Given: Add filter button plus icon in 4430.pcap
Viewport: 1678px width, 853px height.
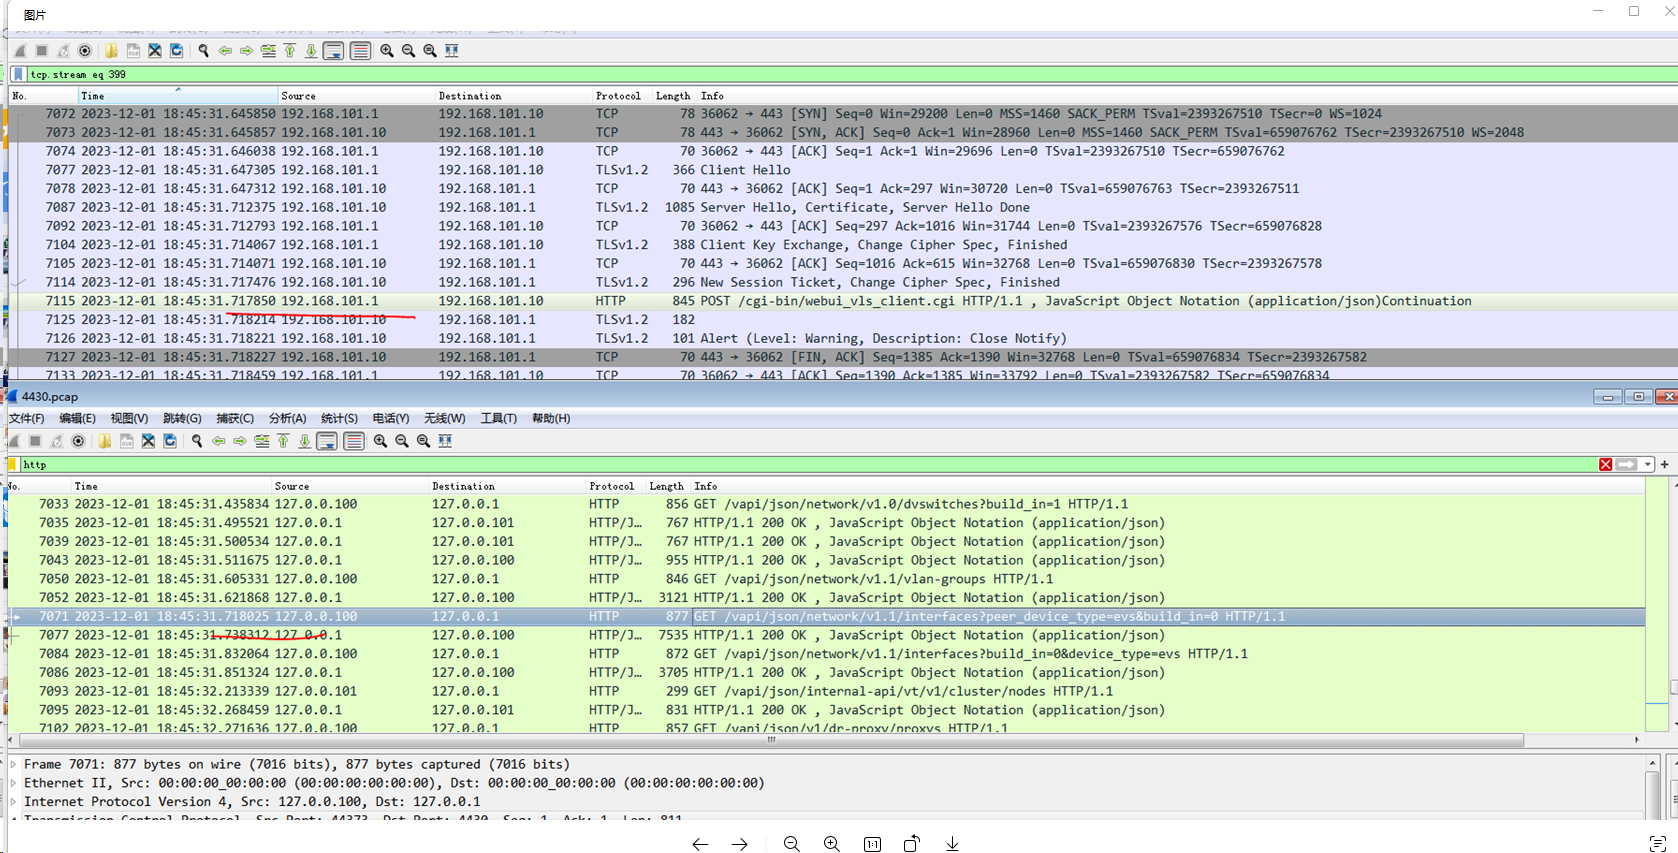Looking at the screenshot, I should [1665, 464].
